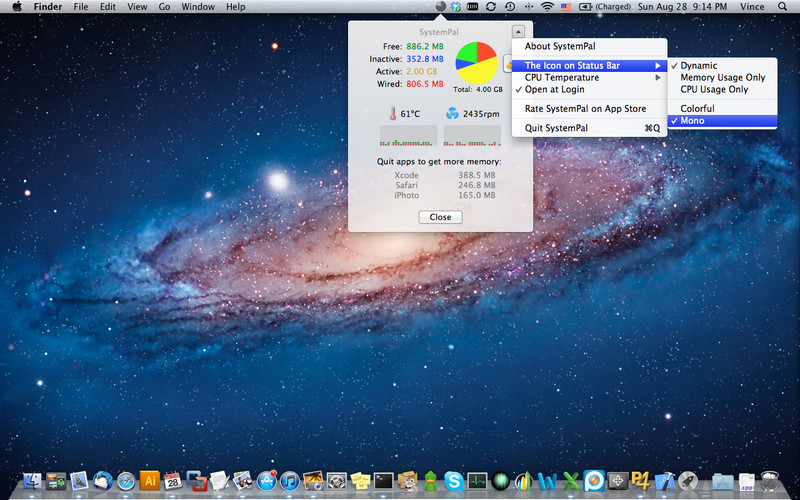Open Activity Monitor in Dock
Image resolution: width=800 pixels, height=500 pixels.
point(477,481)
